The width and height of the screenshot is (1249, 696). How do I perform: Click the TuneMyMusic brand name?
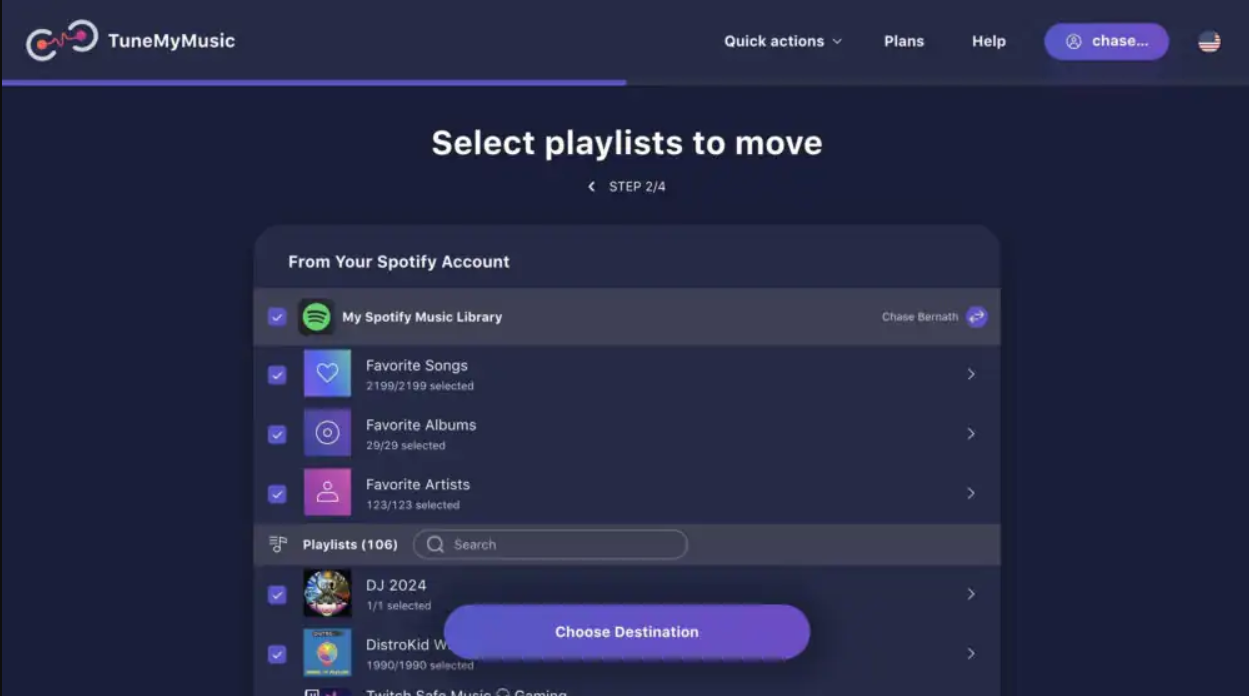pos(171,41)
